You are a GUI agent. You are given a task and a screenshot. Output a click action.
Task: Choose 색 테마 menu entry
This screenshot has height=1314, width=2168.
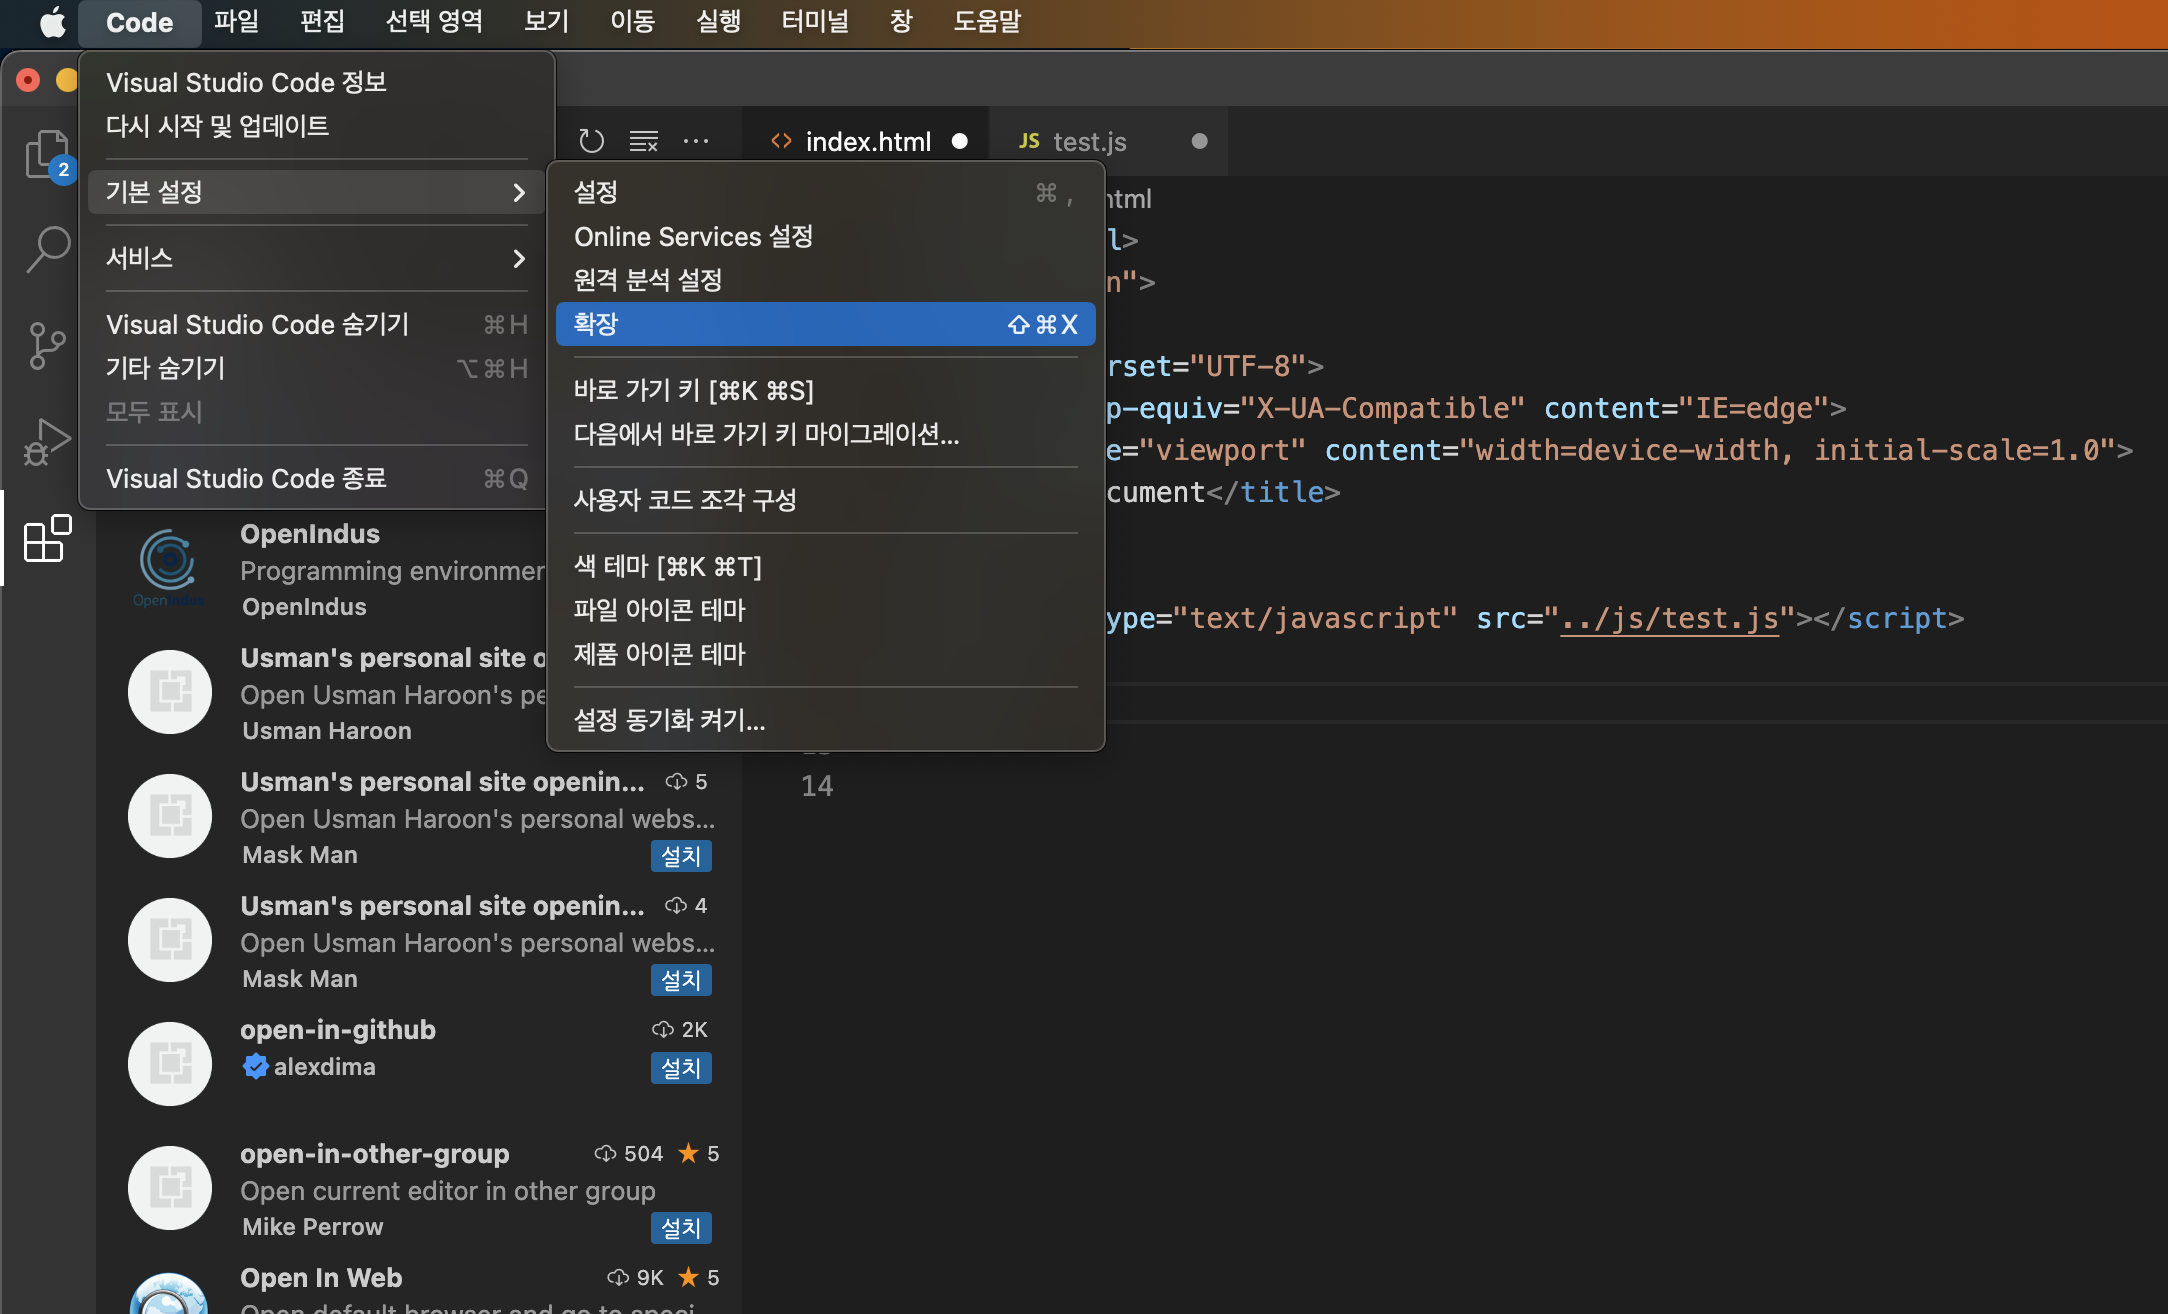(668, 567)
